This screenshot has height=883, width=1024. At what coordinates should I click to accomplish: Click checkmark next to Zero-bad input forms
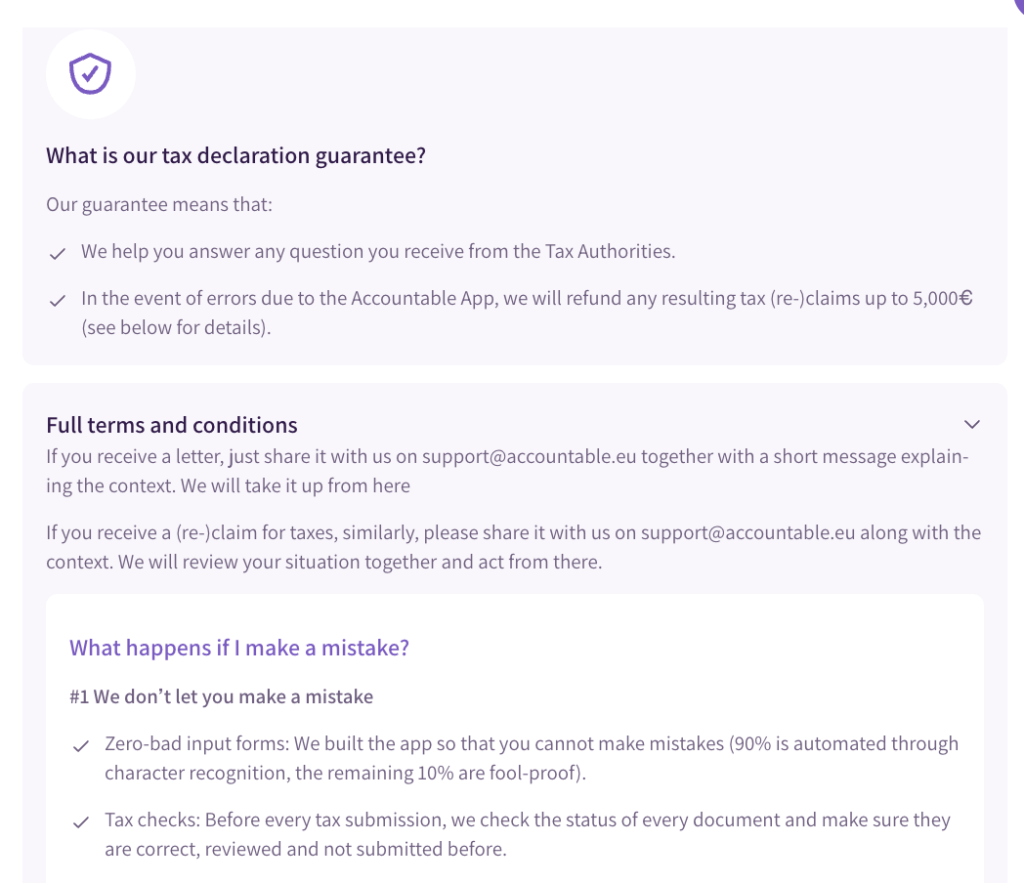[x=81, y=746]
